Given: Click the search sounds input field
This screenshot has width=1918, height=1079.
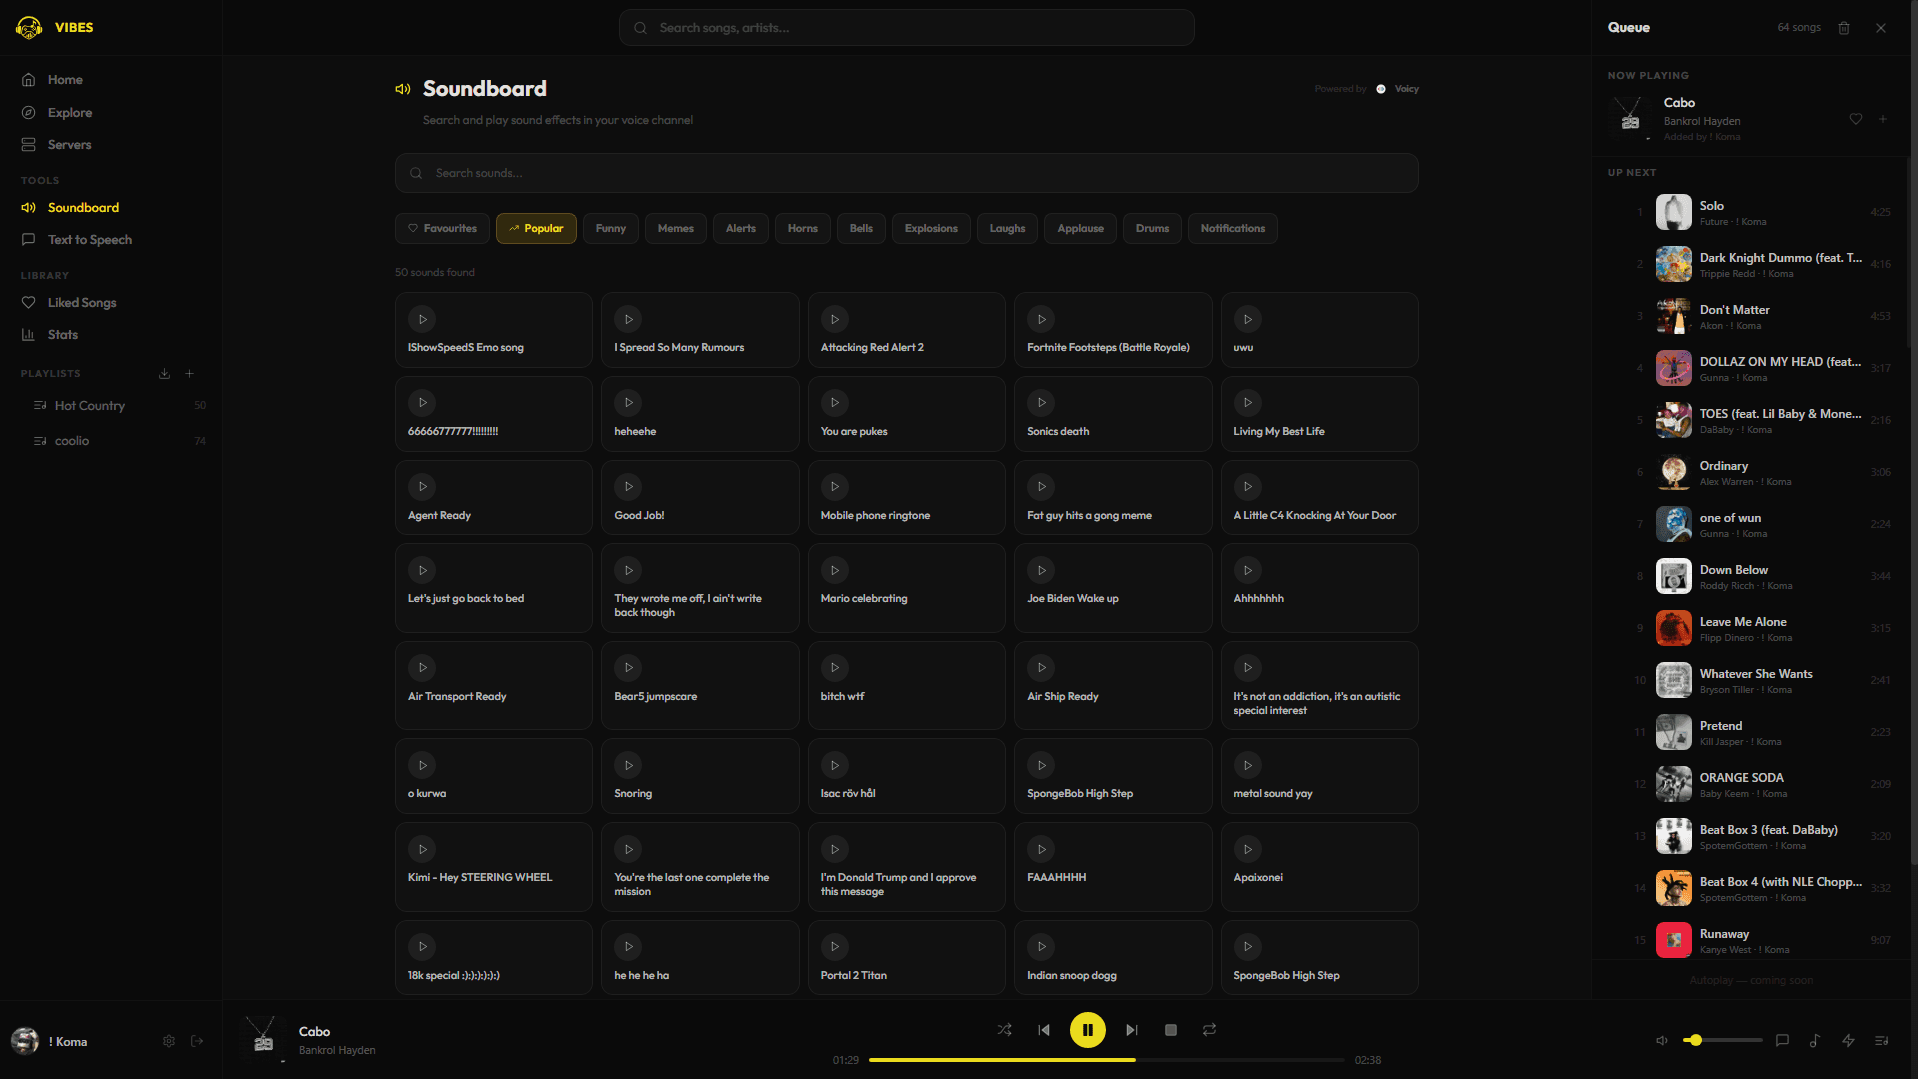Looking at the screenshot, I should [906, 172].
